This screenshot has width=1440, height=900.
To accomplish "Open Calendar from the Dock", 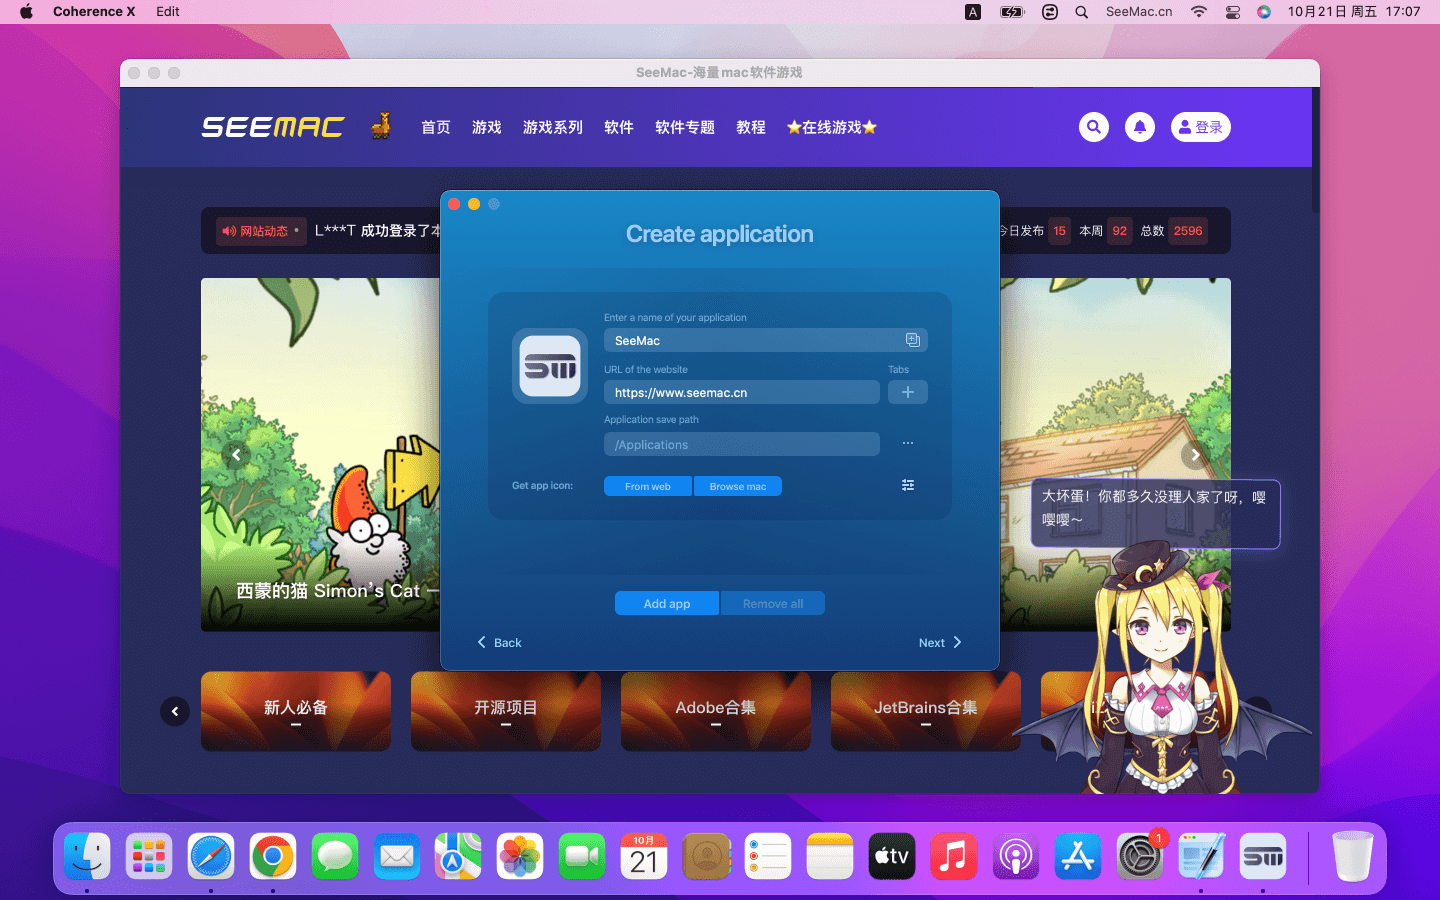I will point(644,857).
